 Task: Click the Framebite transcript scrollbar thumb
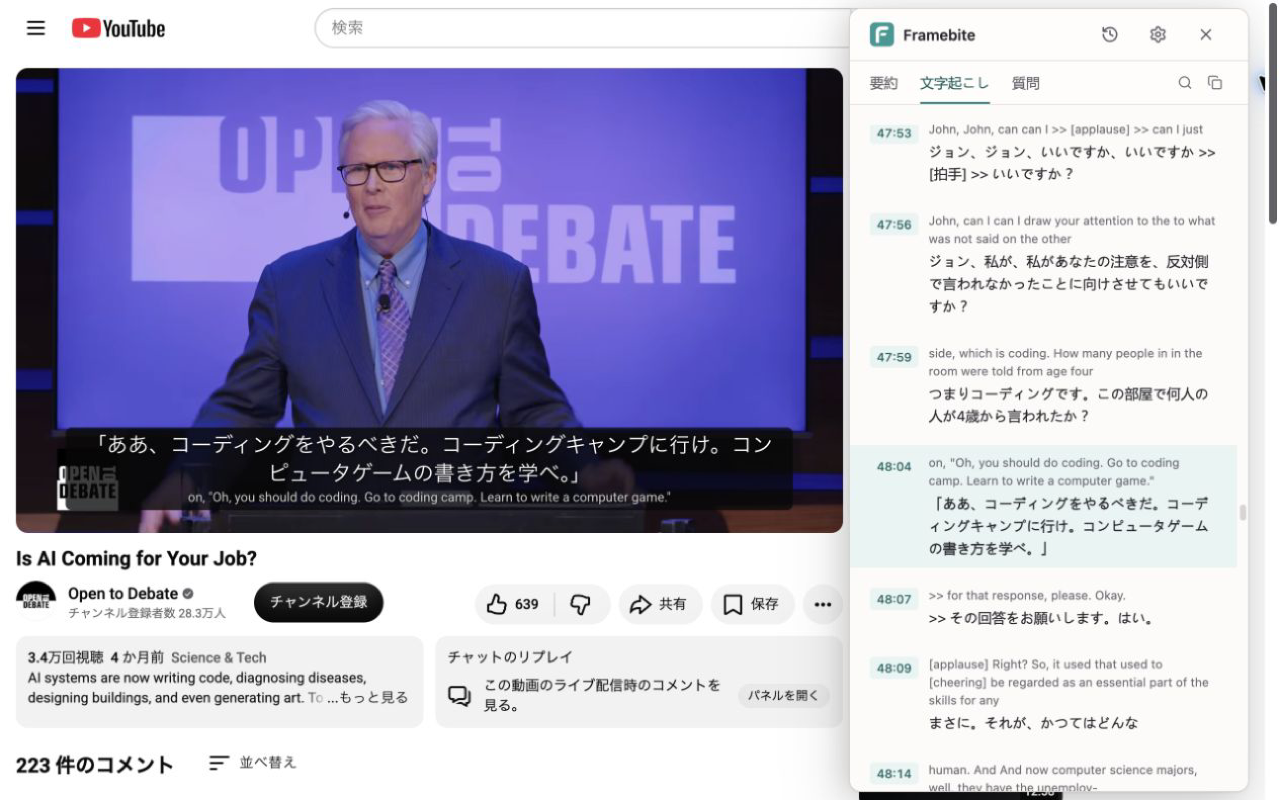coord(1243,513)
